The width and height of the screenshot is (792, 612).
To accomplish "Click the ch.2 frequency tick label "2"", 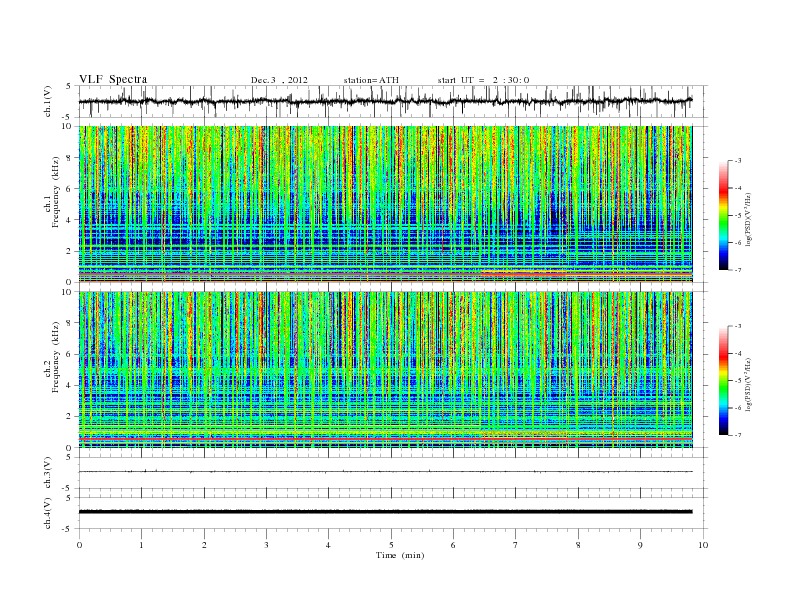I will pos(70,417).
